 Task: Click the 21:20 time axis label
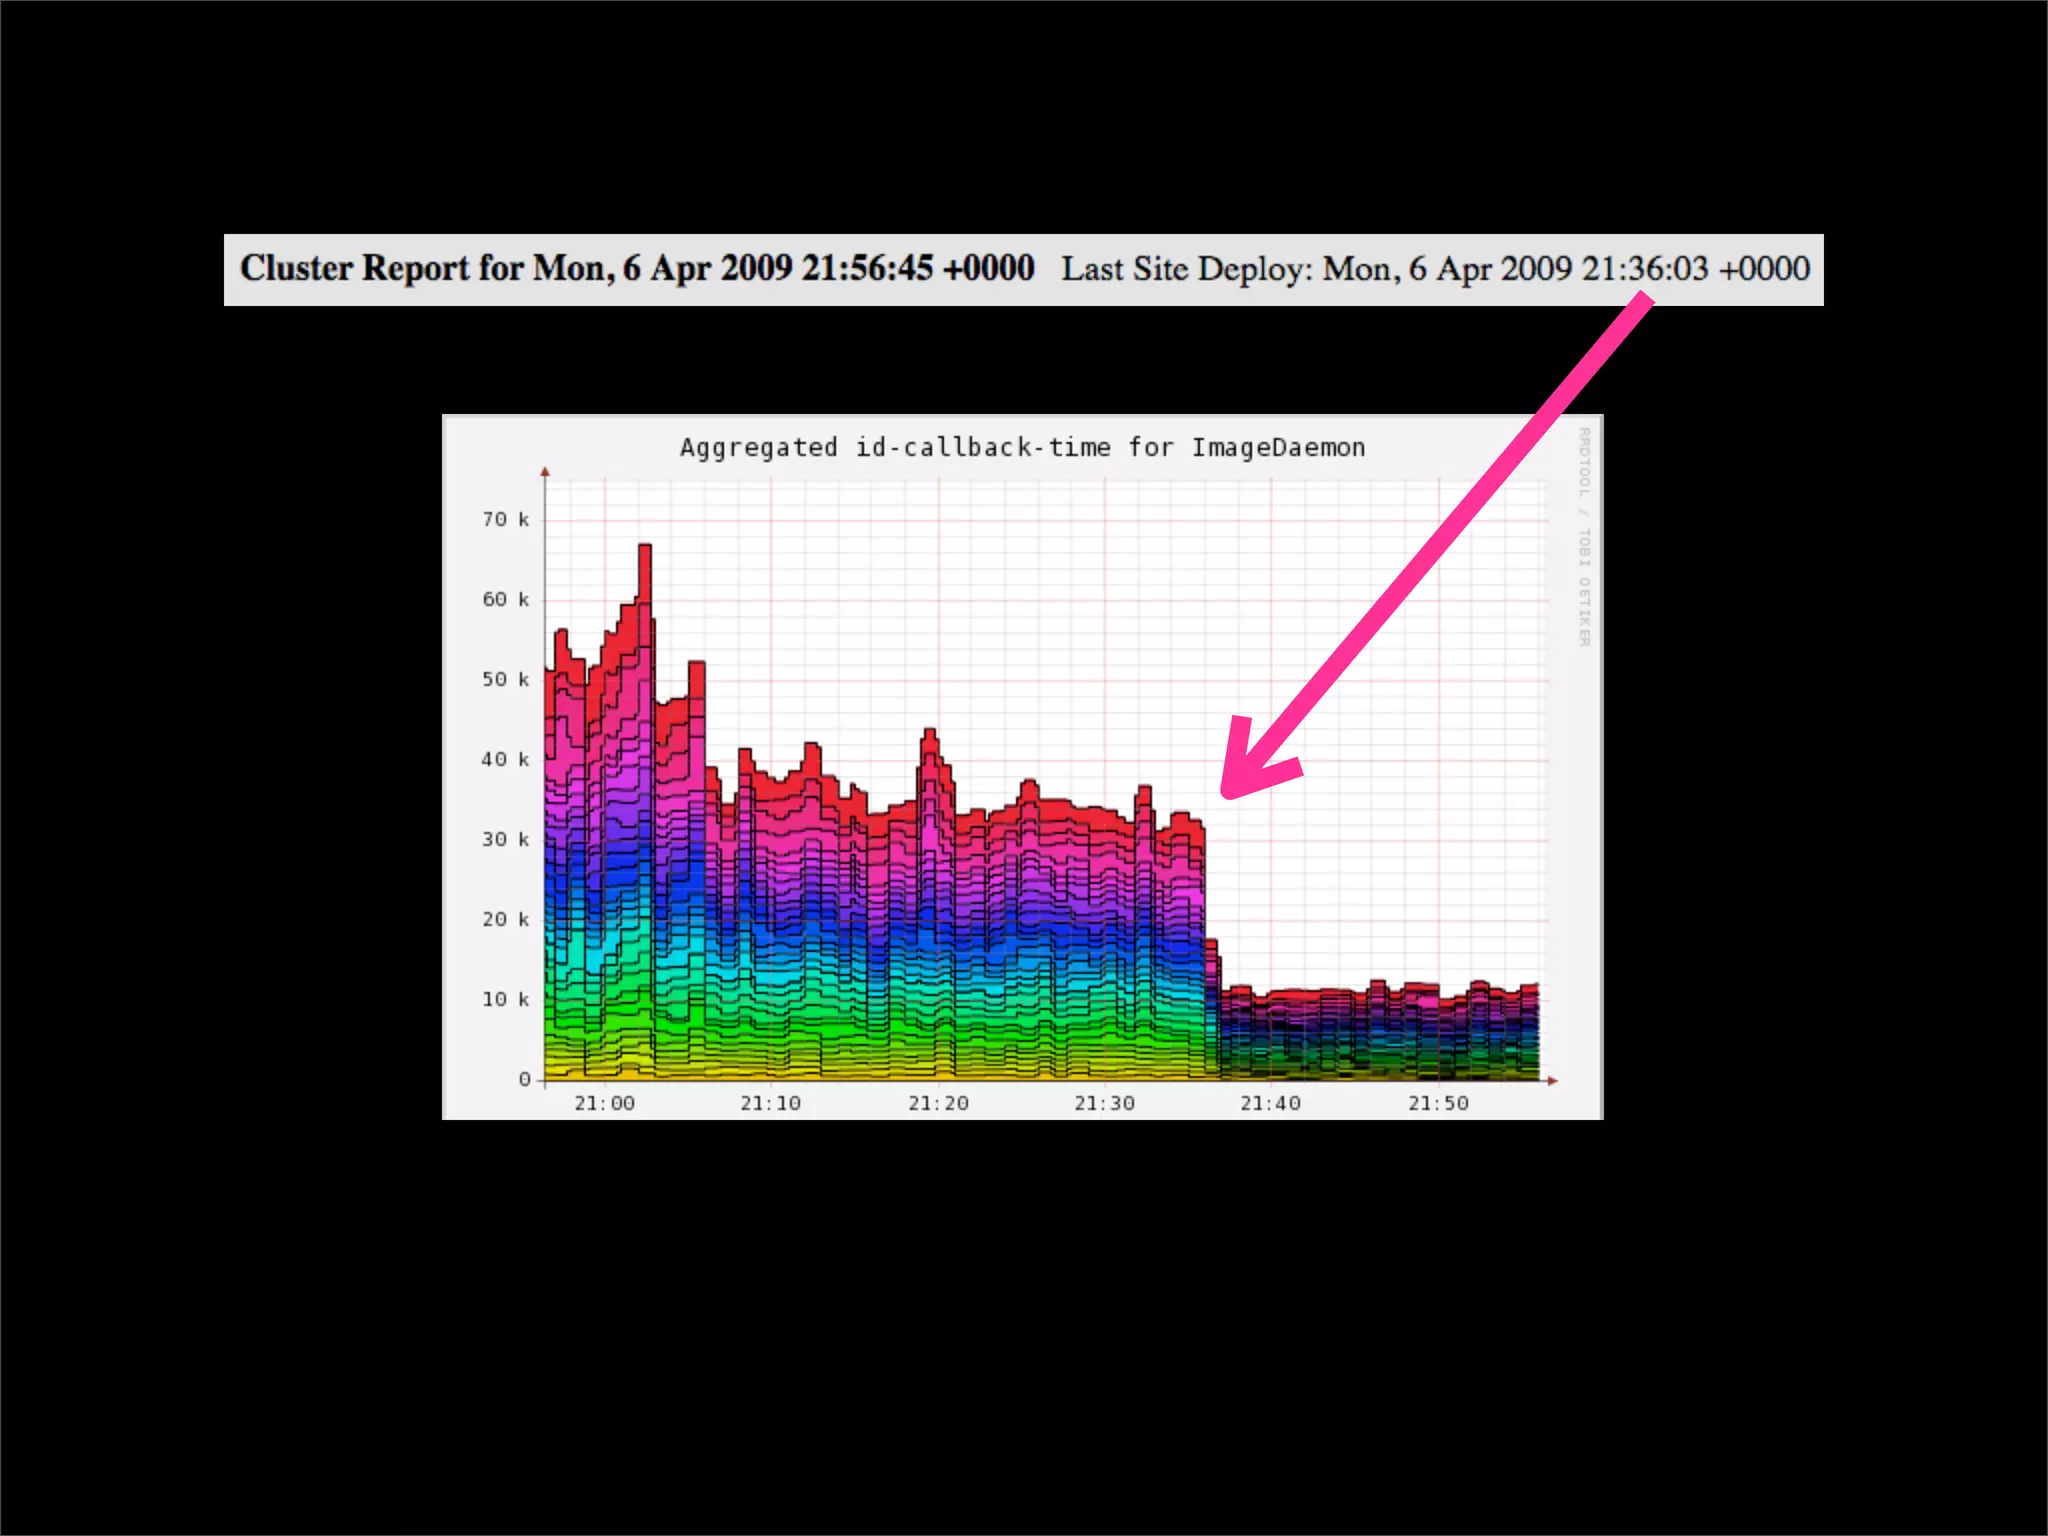[x=938, y=1103]
